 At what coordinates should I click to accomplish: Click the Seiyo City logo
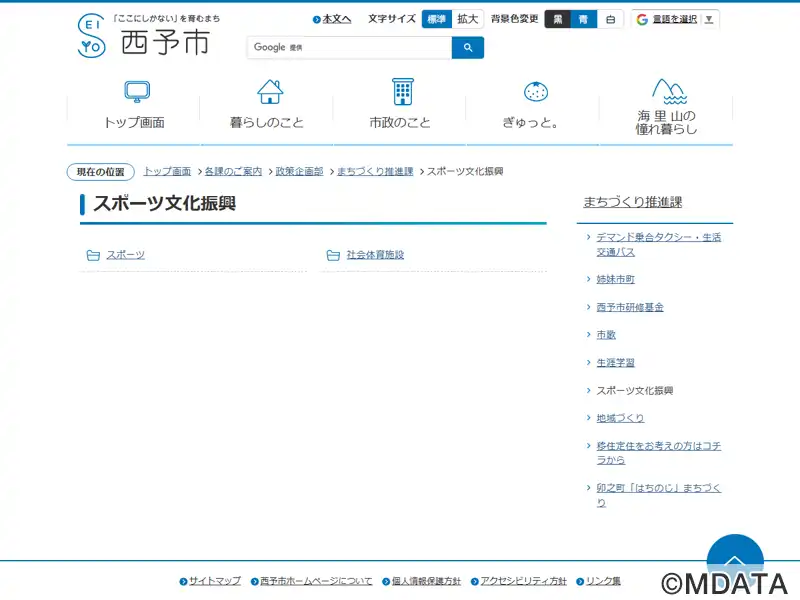click(145, 36)
